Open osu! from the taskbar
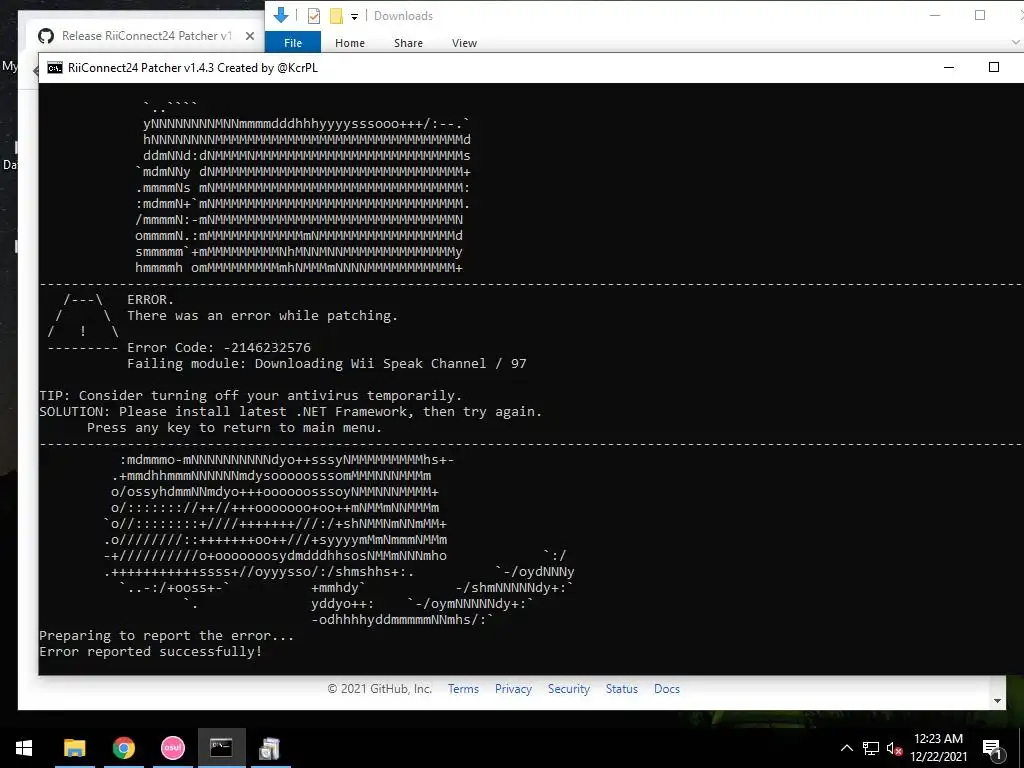Image resolution: width=1024 pixels, height=768 pixels. point(172,748)
